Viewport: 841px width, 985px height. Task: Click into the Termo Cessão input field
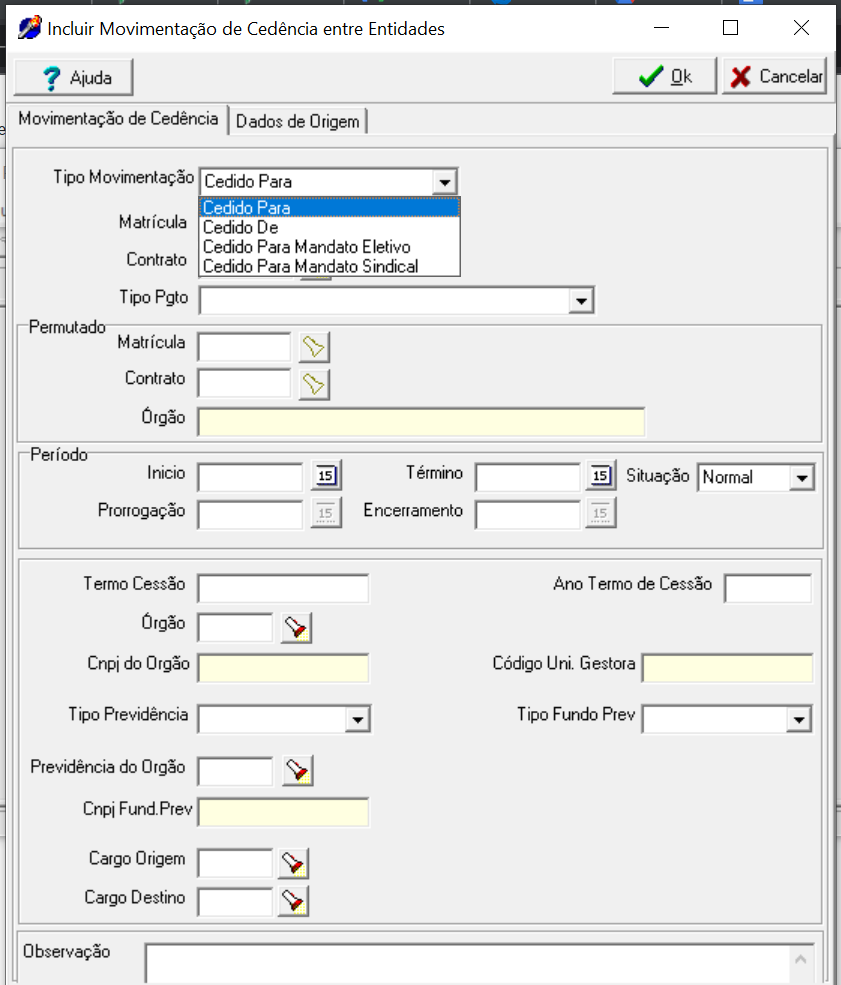[283, 589]
